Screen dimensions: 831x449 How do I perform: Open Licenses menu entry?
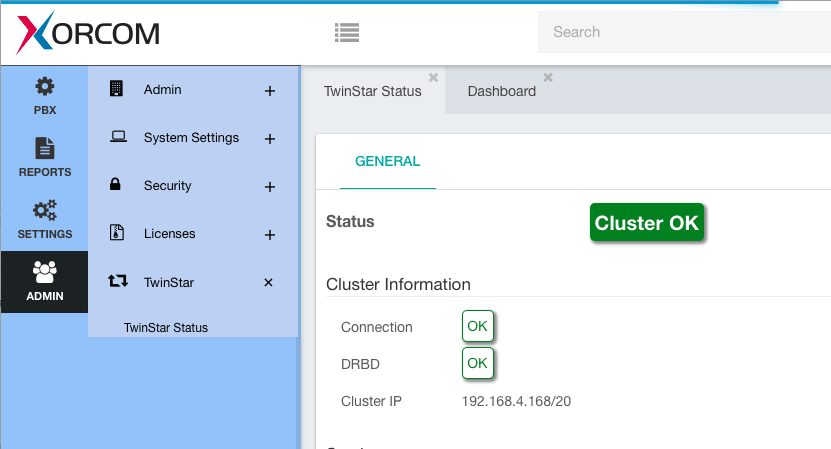click(x=170, y=234)
